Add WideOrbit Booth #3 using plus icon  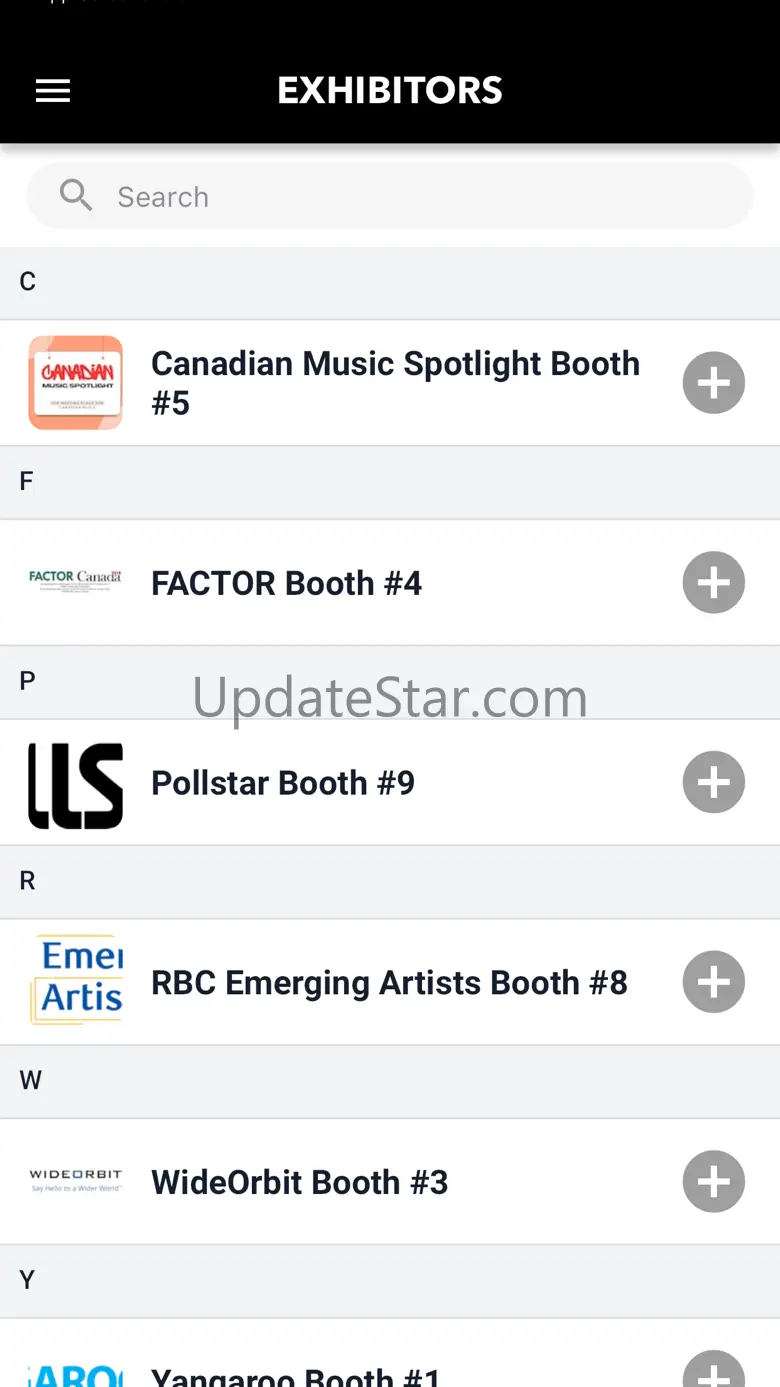point(714,1182)
